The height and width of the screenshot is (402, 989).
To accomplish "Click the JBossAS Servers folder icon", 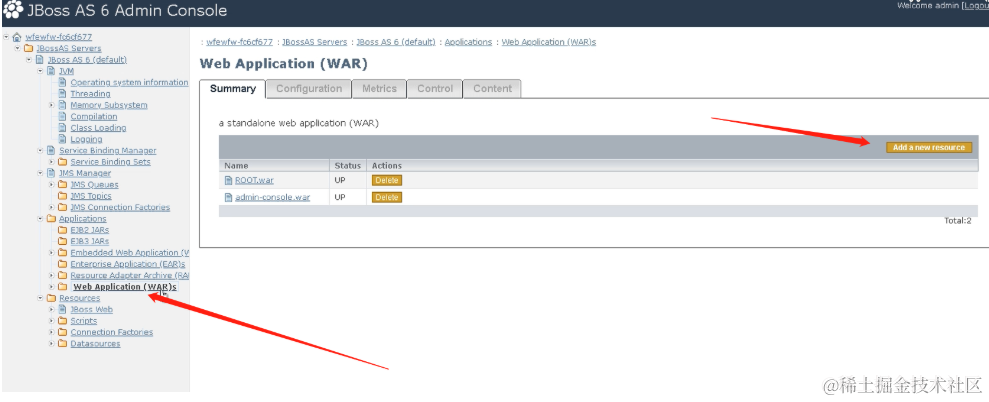I will (x=28, y=49).
